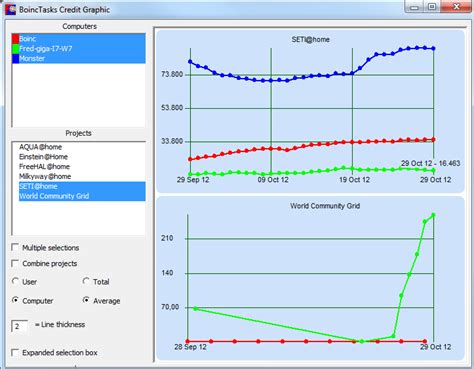Viewport: 474px width, 369px height.
Task: Click the BoincTasks app icon in title bar
Action: tap(10, 9)
